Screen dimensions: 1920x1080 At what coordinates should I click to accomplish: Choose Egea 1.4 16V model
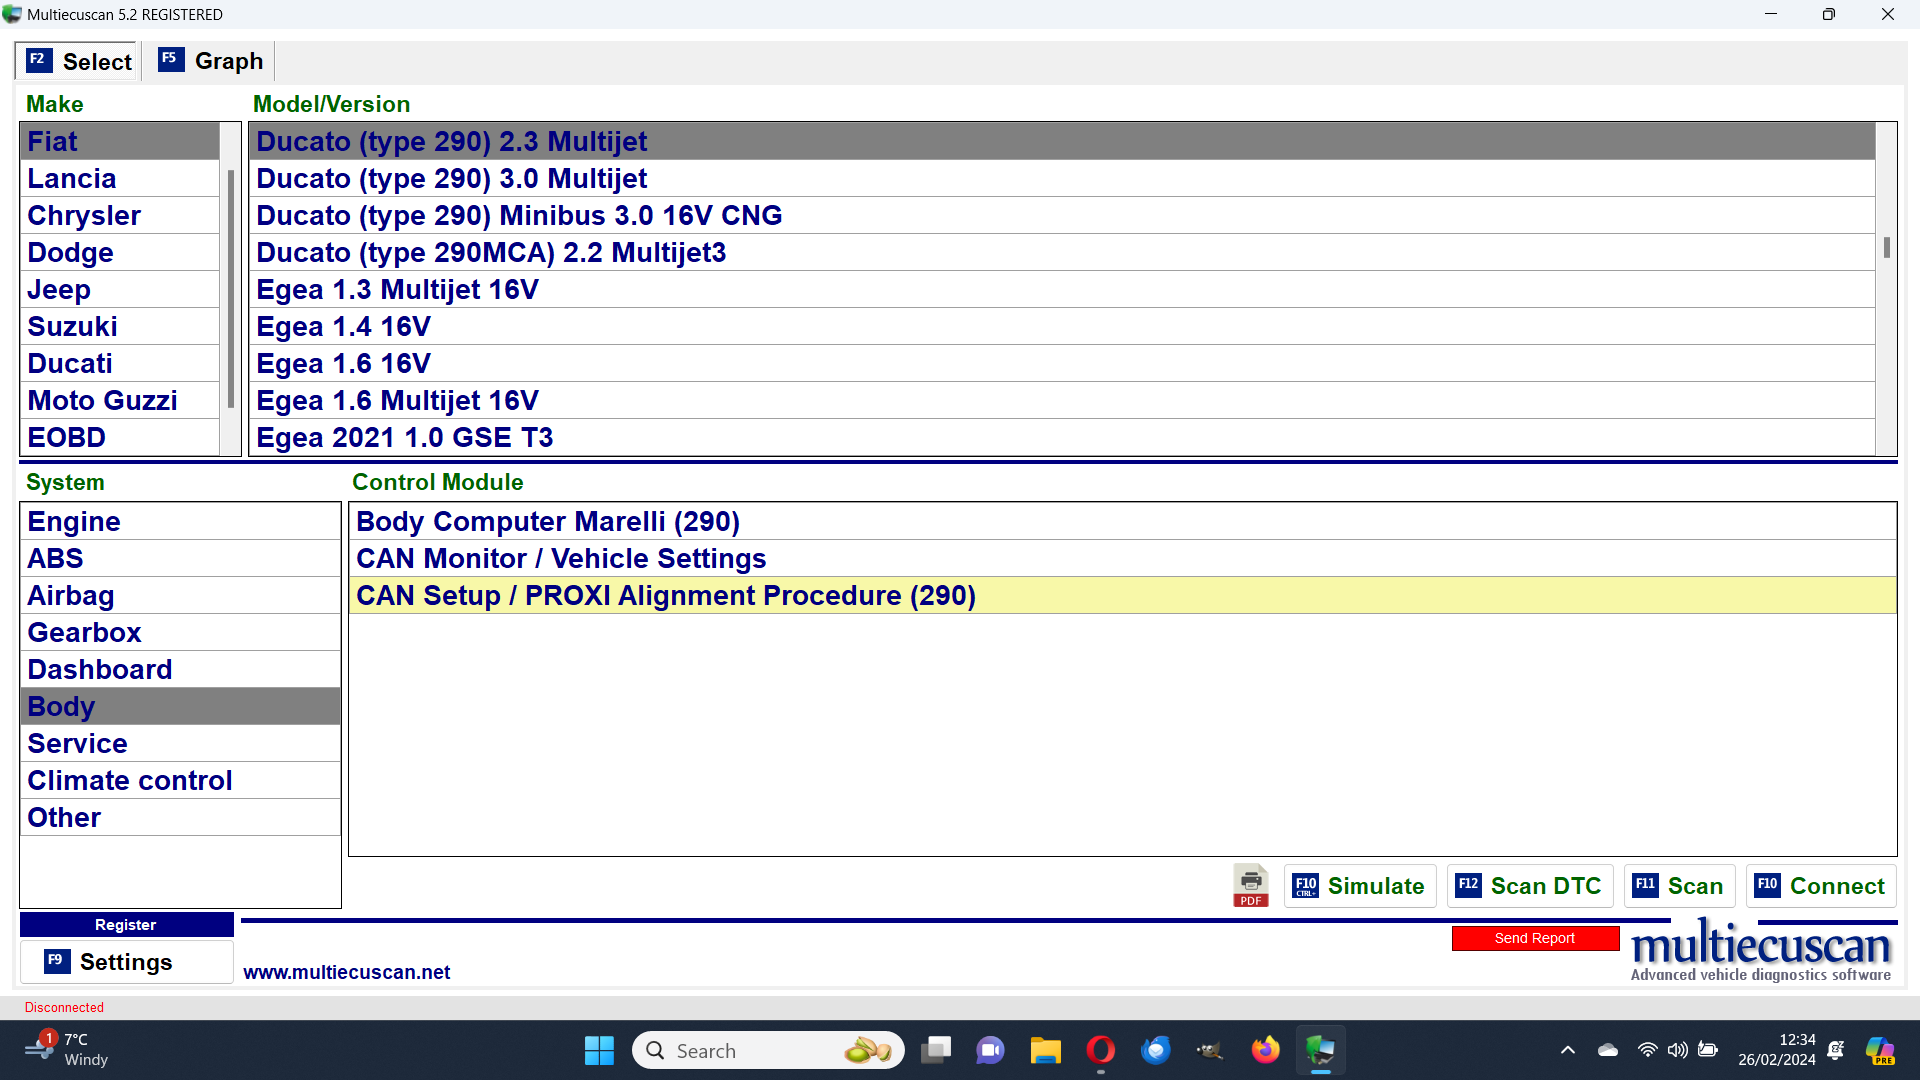coord(343,327)
